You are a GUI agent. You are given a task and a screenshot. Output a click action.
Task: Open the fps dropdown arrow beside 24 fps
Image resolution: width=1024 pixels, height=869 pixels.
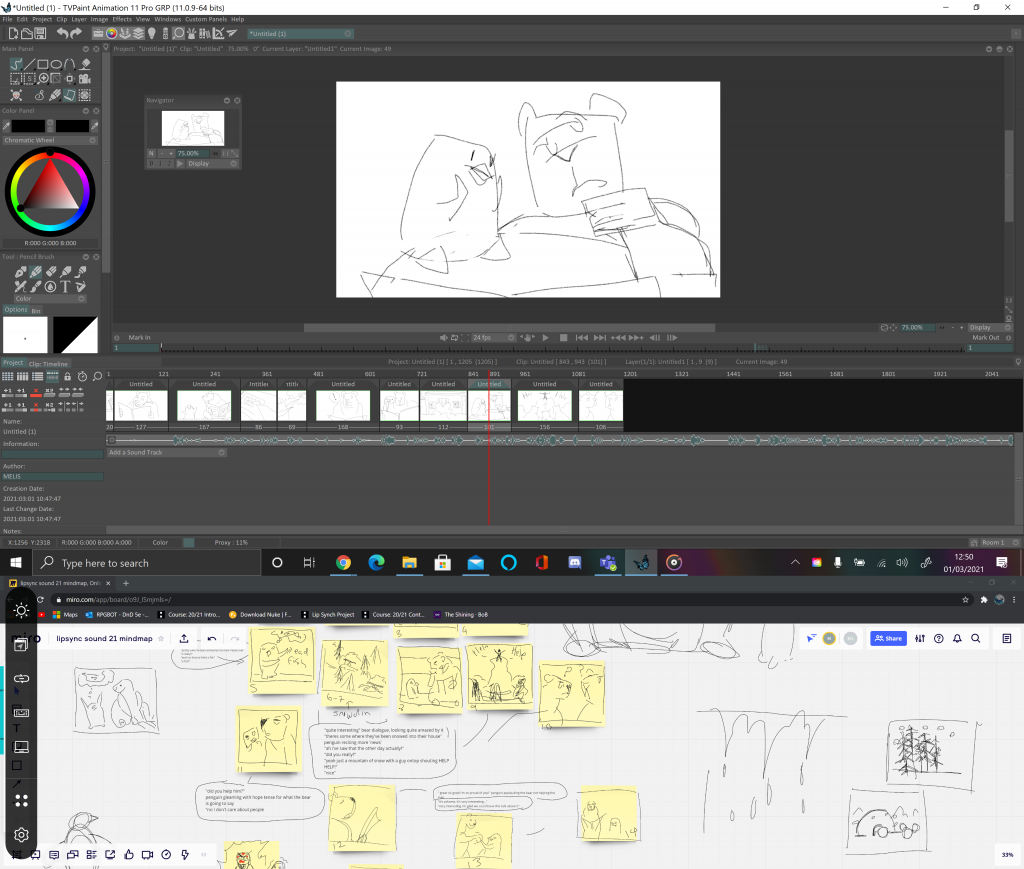[x=511, y=338]
